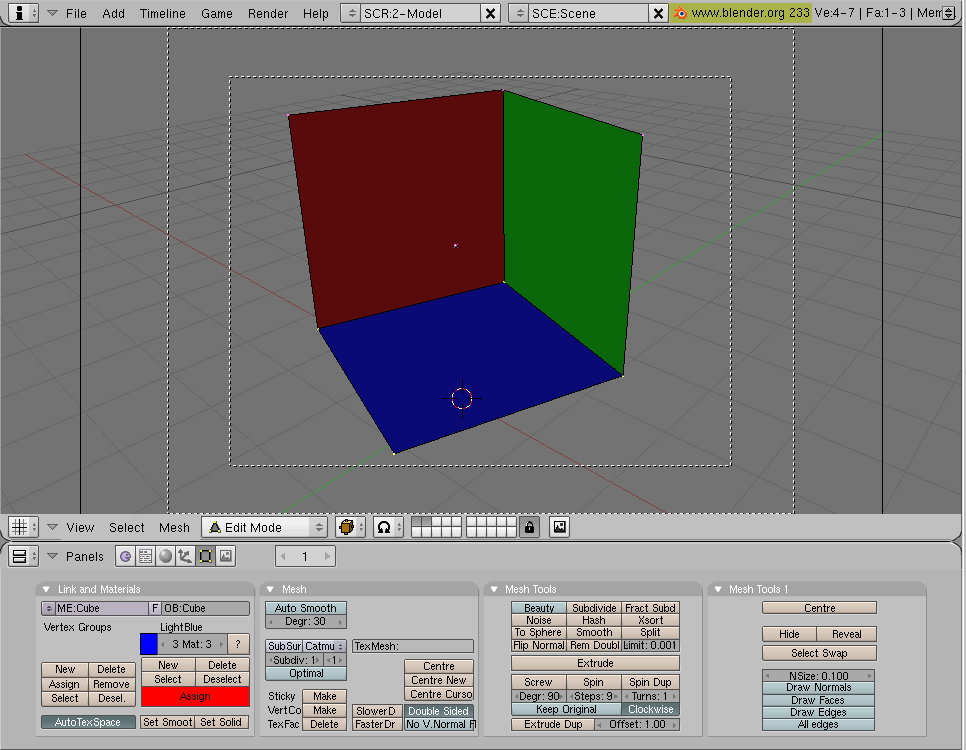
Task: Select the Object context icon in Panels header
Action: pyautogui.click(x=185, y=556)
